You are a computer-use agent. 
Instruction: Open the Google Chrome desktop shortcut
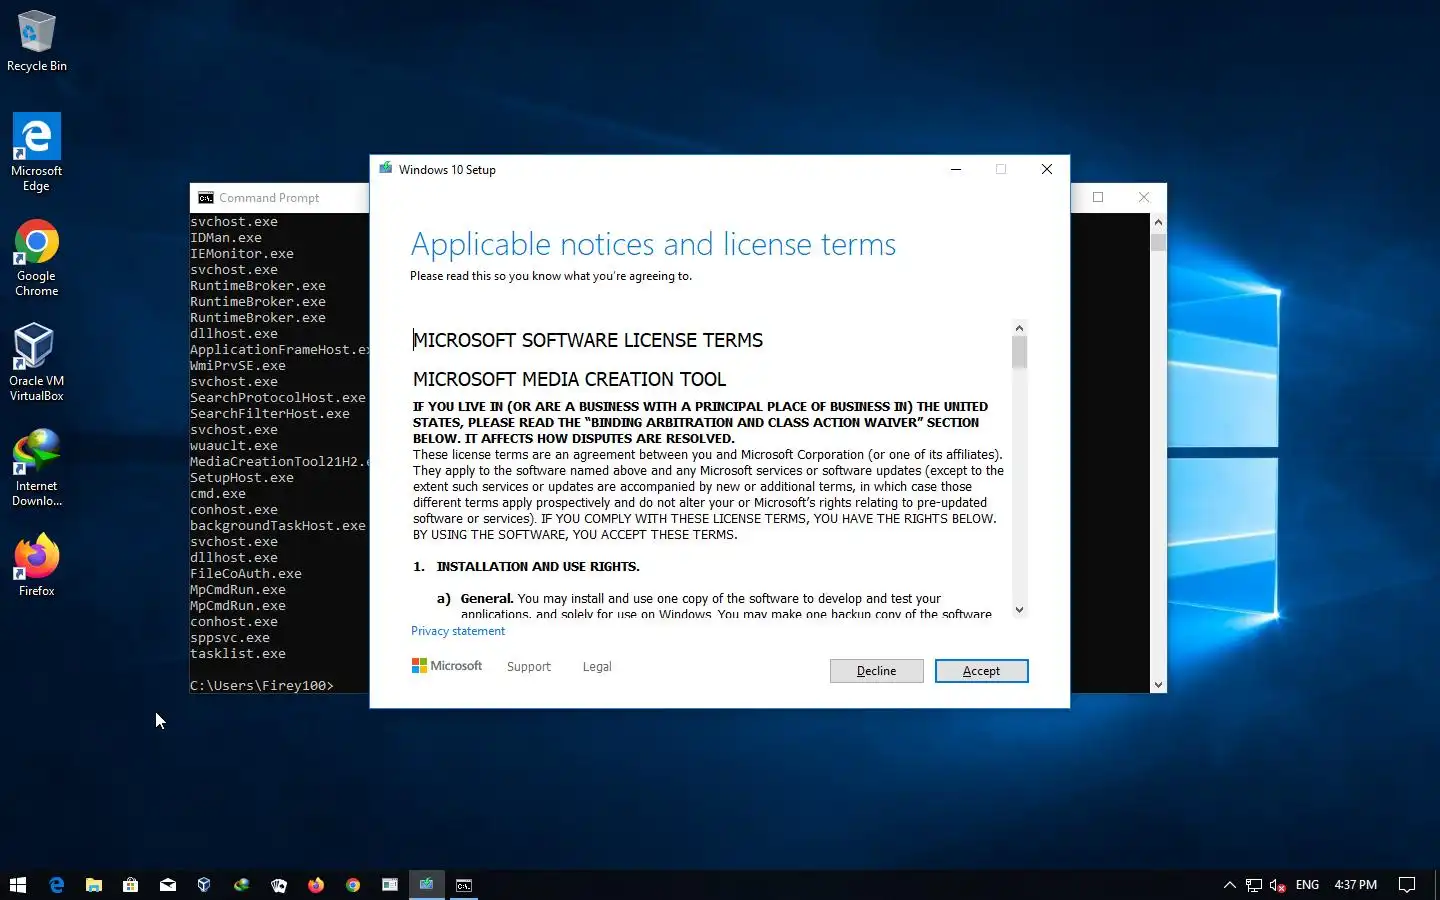point(37,258)
